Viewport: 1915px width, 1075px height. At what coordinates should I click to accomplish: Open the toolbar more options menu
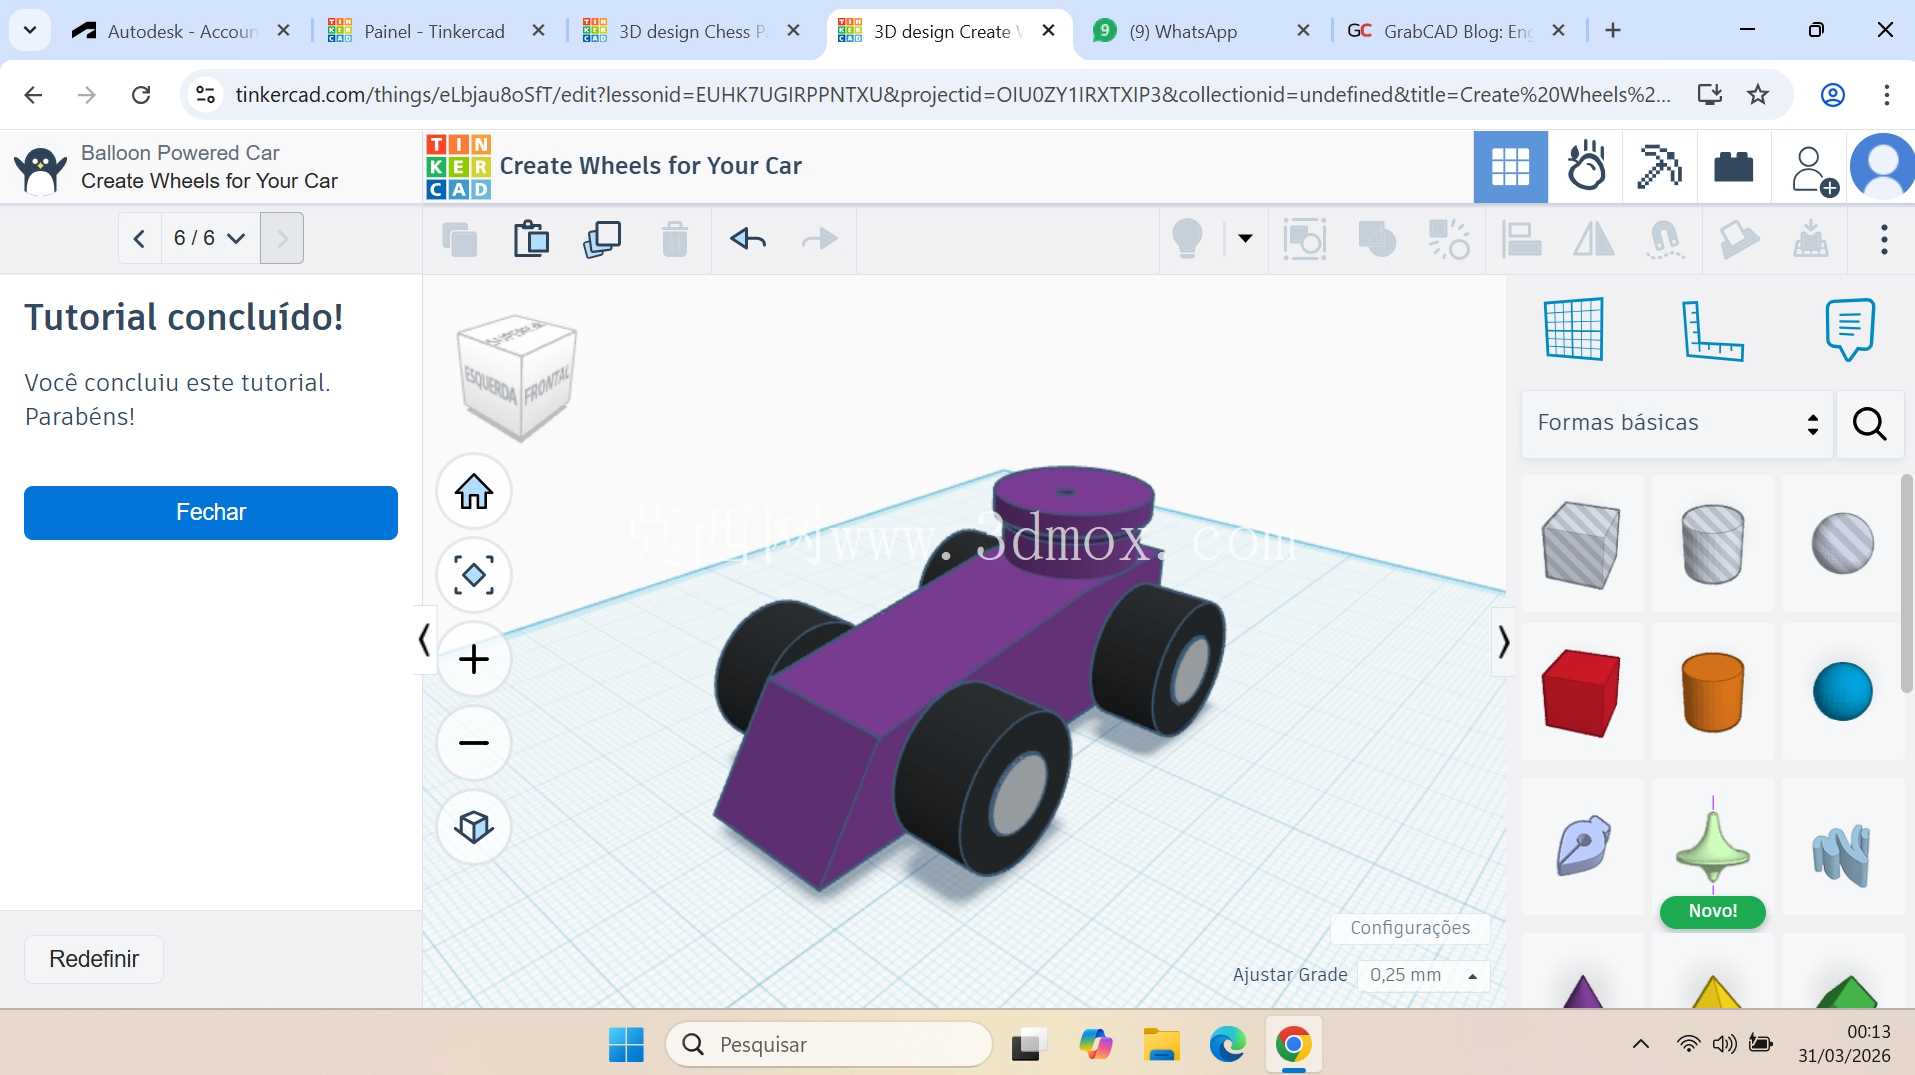(x=1884, y=240)
